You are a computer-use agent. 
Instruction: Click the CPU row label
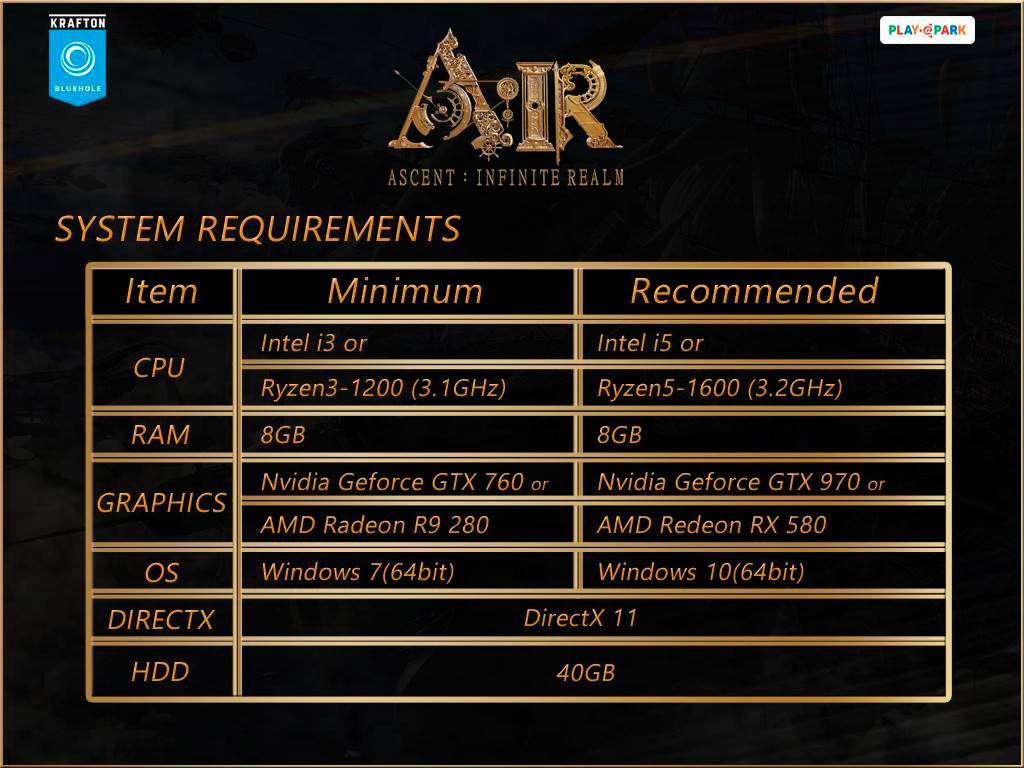pyautogui.click(x=160, y=367)
